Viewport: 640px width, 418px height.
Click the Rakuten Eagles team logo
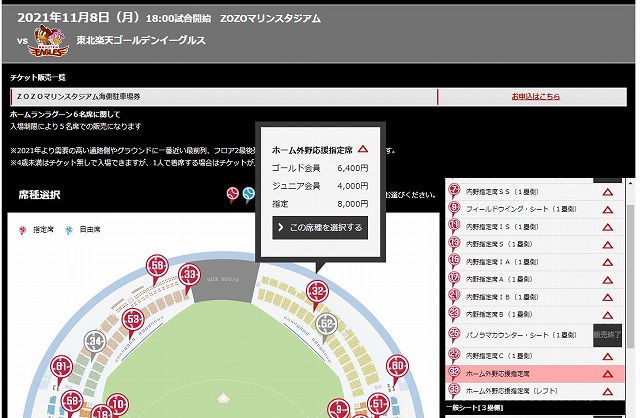(x=48, y=41)
